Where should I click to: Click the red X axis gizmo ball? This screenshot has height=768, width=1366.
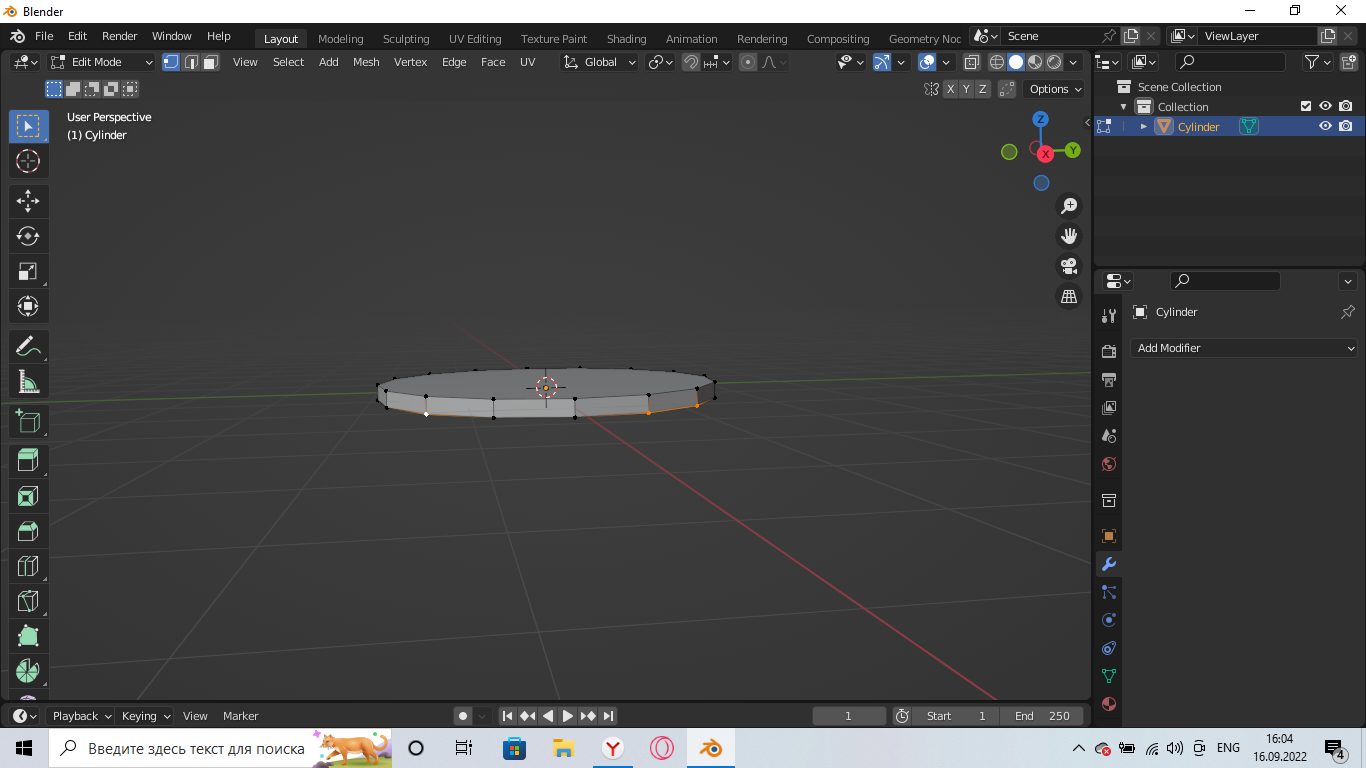pyautogui.click(x=1045, y=154)
